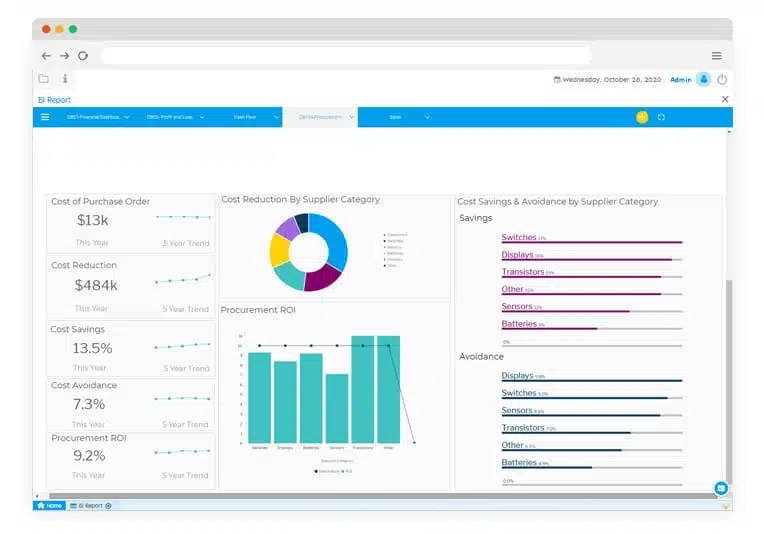Open the chat bubble icon at bottom right
Screen dimensions: 764x534
coord(721,488)
